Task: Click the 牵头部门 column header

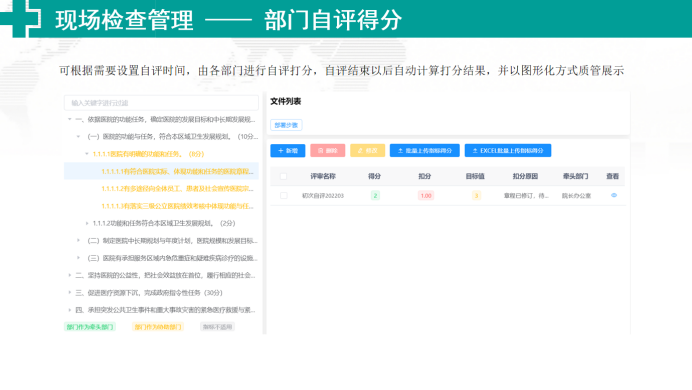Action: pyautogui.click(x=575, y=176)
